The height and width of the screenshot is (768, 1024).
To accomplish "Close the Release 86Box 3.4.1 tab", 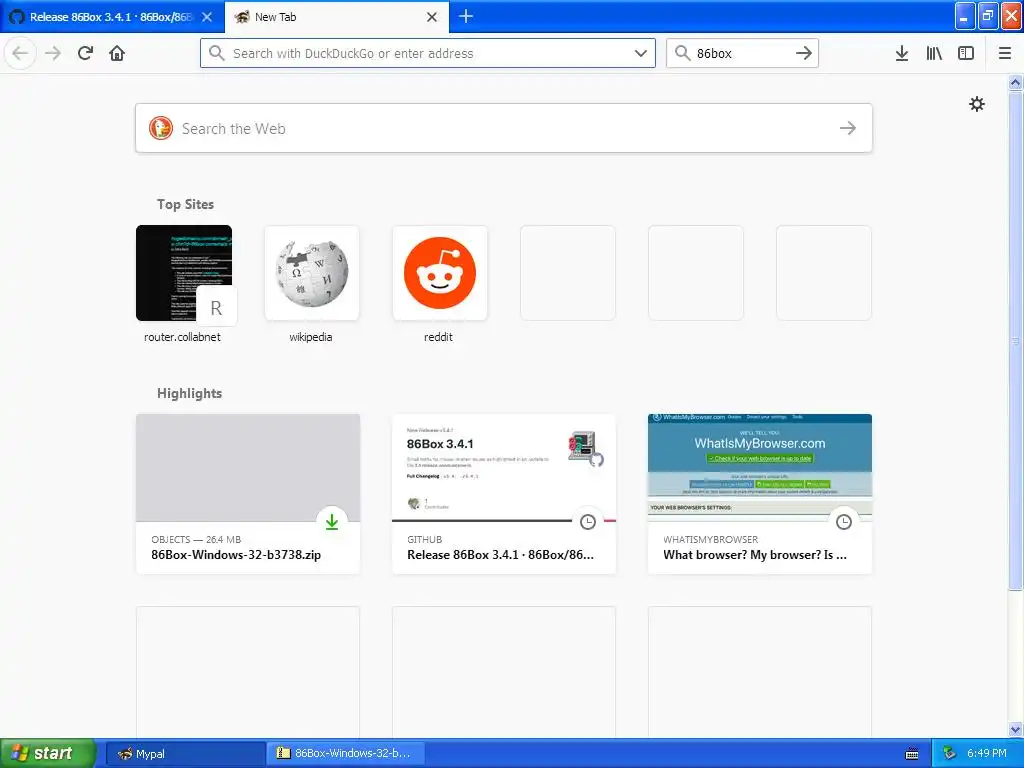I will (x=206, y=17).
